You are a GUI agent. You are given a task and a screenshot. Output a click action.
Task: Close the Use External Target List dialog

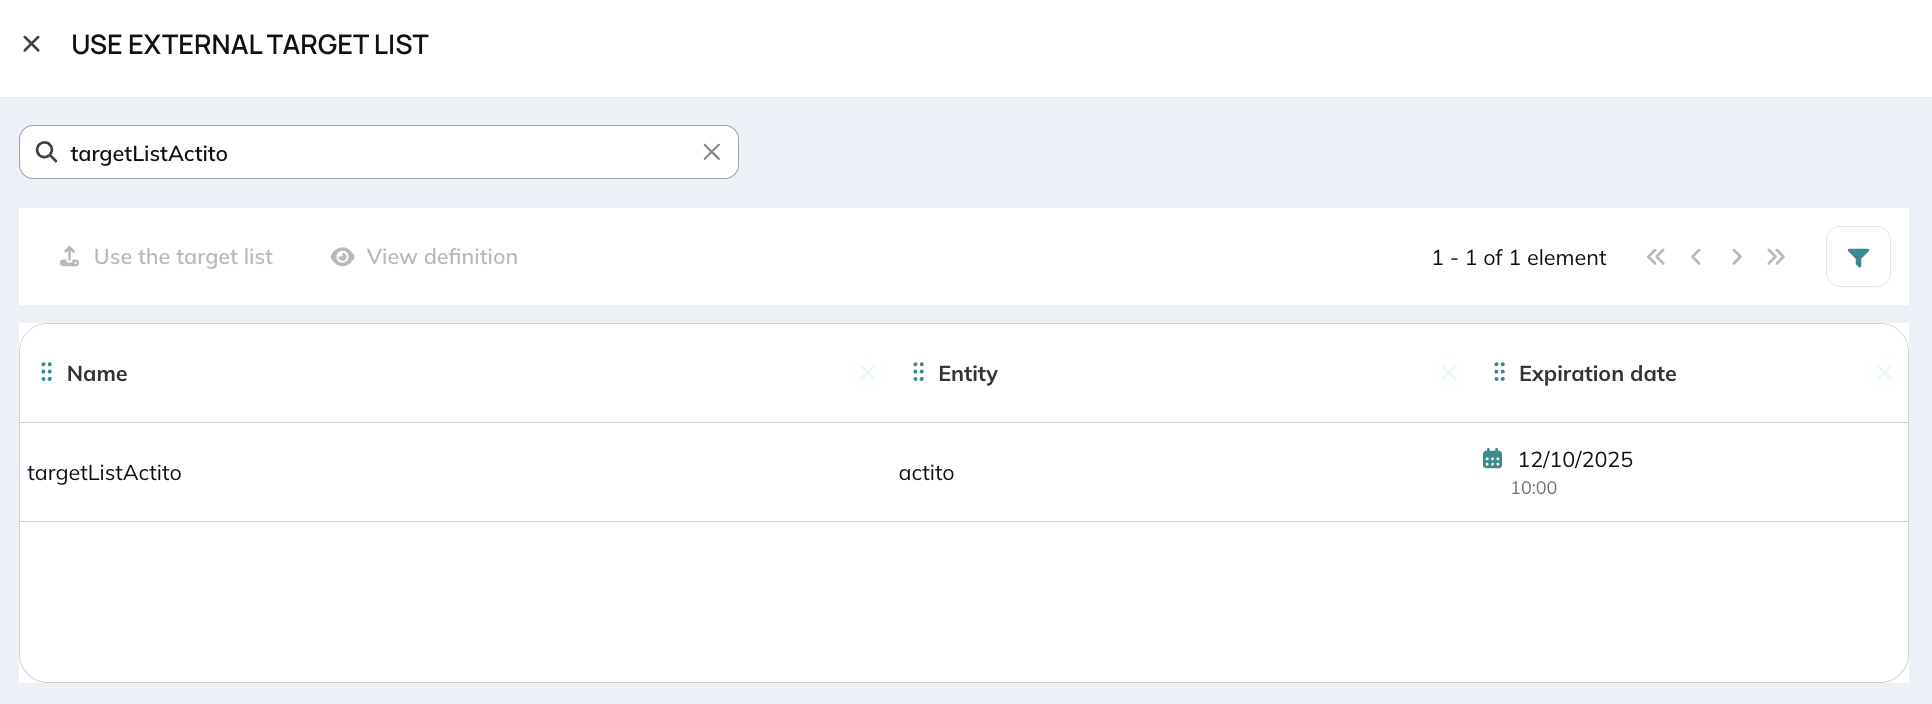pyautogui.click(x=32, y=44)
